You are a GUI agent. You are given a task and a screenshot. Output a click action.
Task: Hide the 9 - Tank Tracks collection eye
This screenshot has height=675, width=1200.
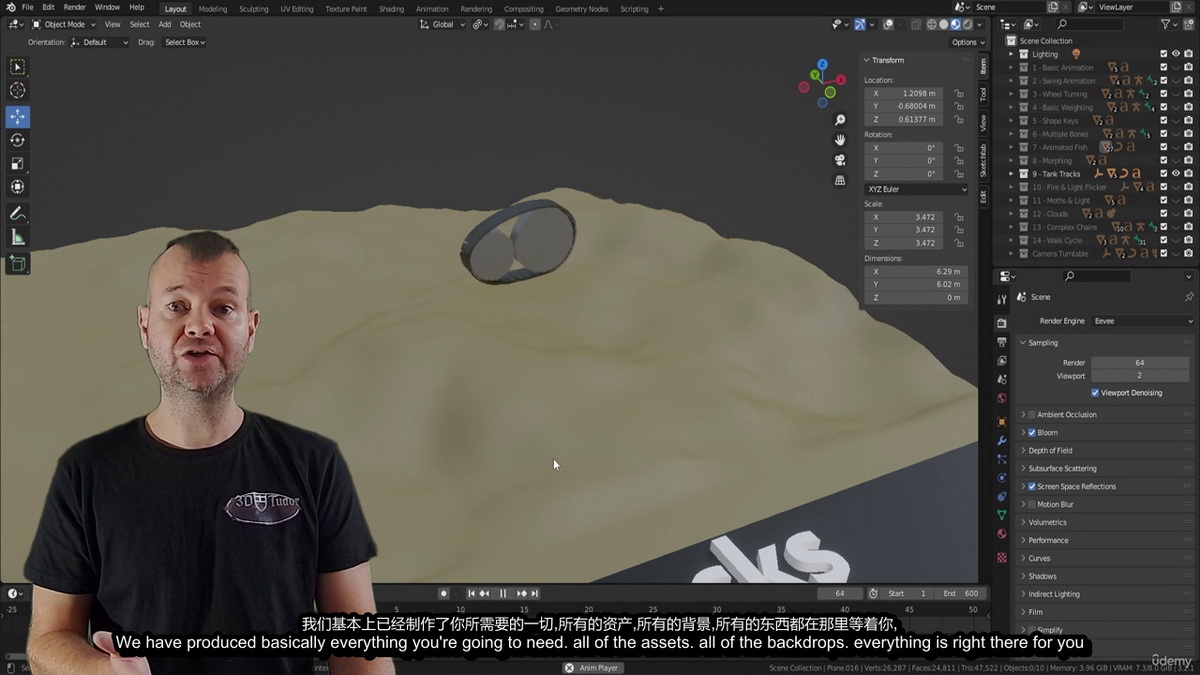point(1176,174)
